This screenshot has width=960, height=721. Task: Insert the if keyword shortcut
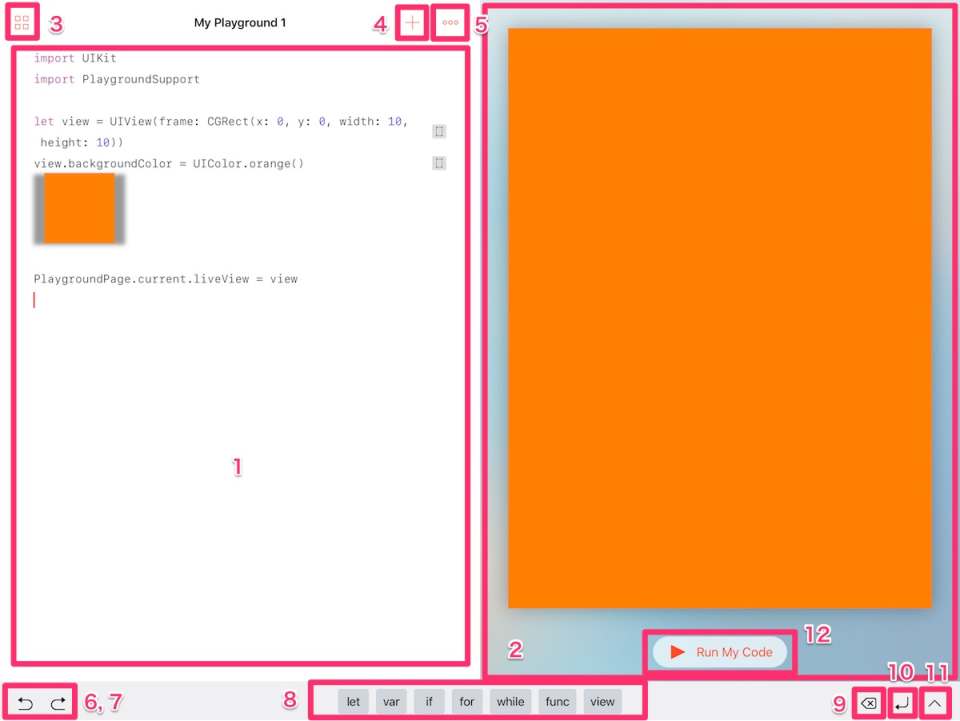point(428,701)
